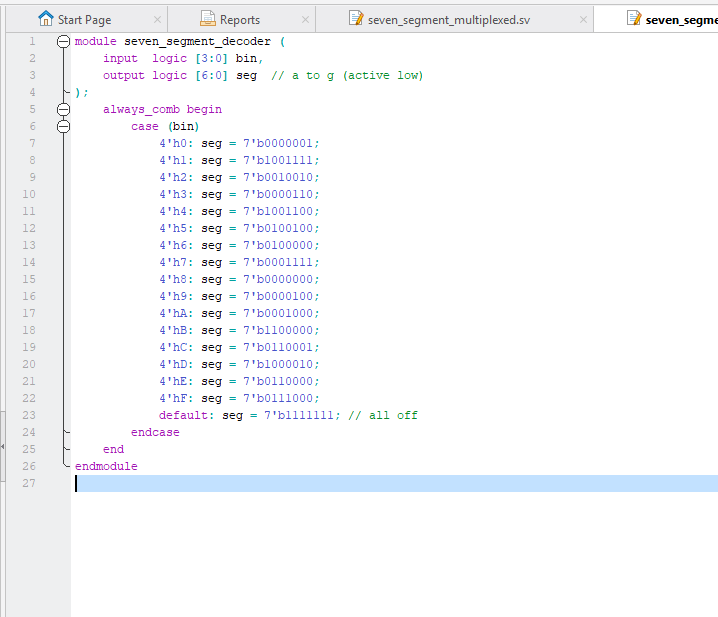Click the active seven_segme tab file icon
The image size is (718, 617).
pyautogui.click(x=634, y=19)
